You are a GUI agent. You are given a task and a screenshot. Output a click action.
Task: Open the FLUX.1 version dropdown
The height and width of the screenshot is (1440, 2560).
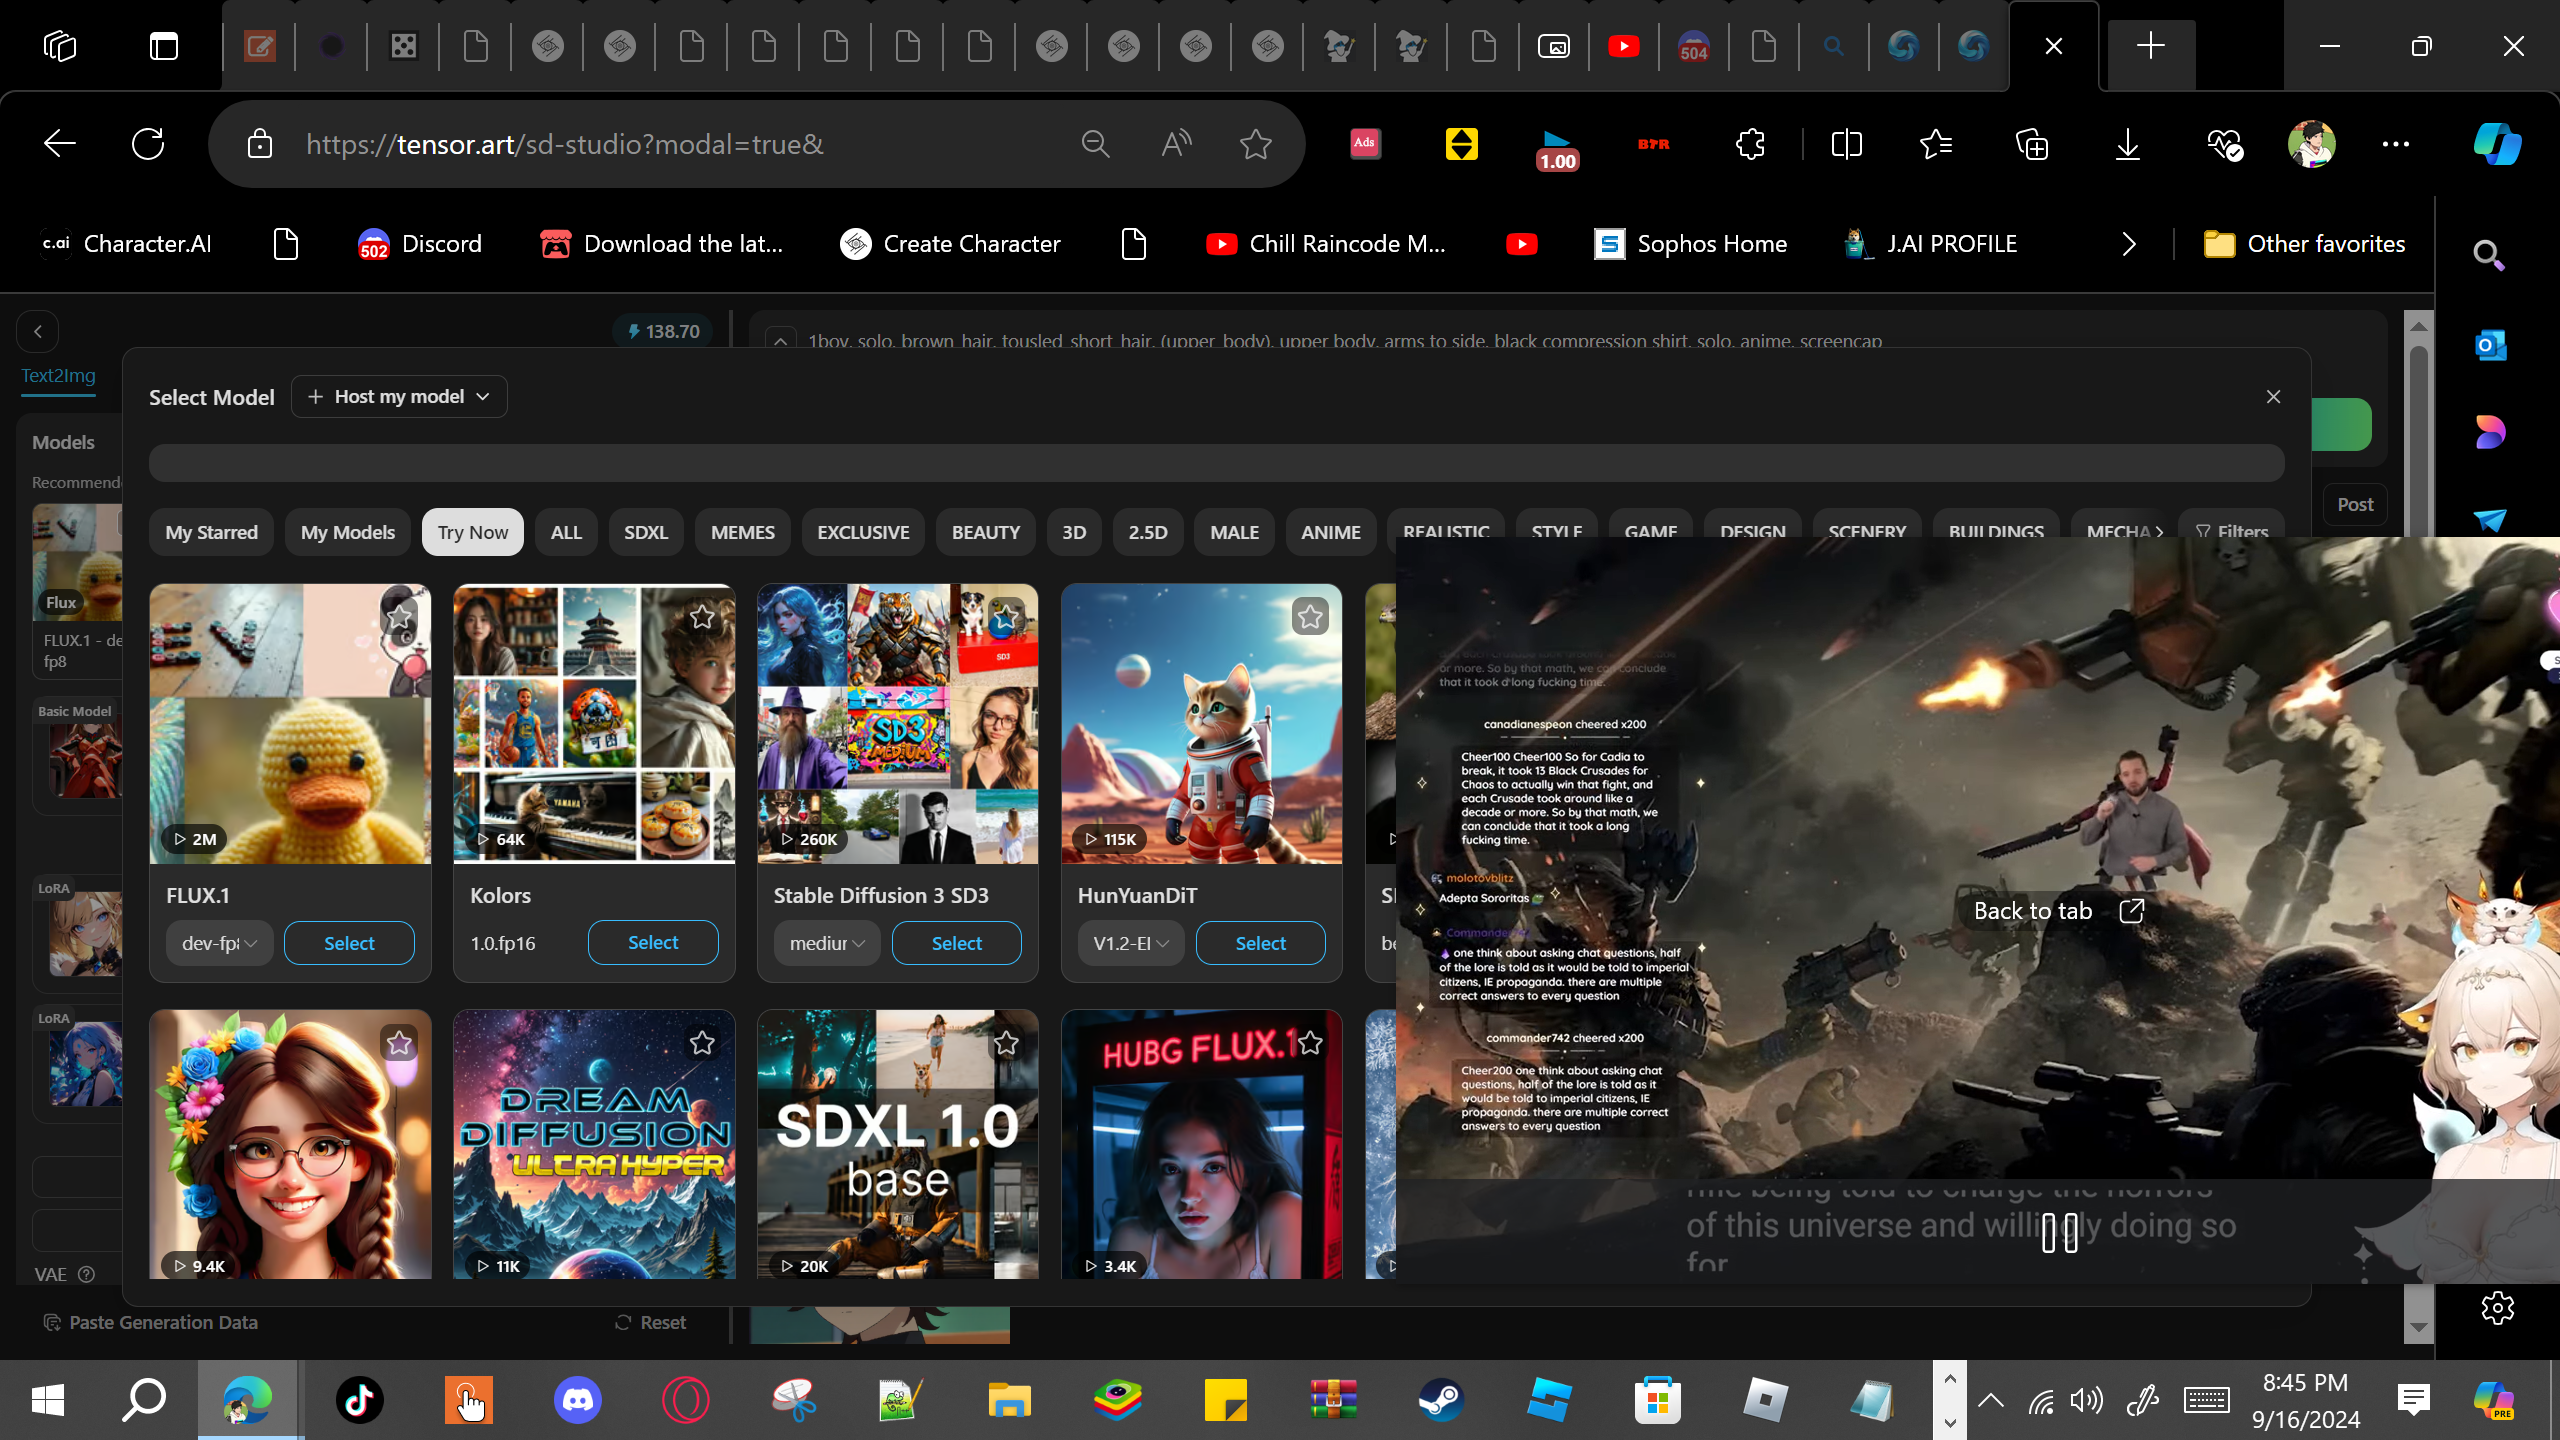pyautogui.click(x=219, y=943)
